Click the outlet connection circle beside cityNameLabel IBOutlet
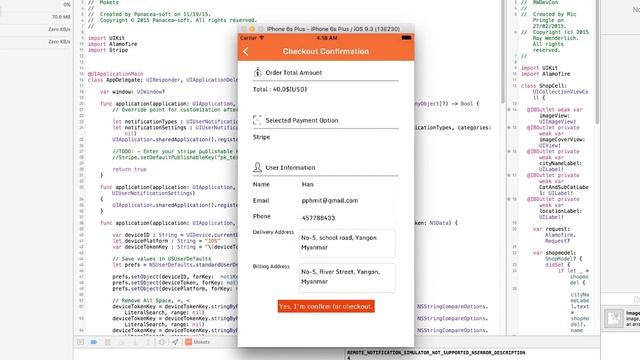 point(509,151)
